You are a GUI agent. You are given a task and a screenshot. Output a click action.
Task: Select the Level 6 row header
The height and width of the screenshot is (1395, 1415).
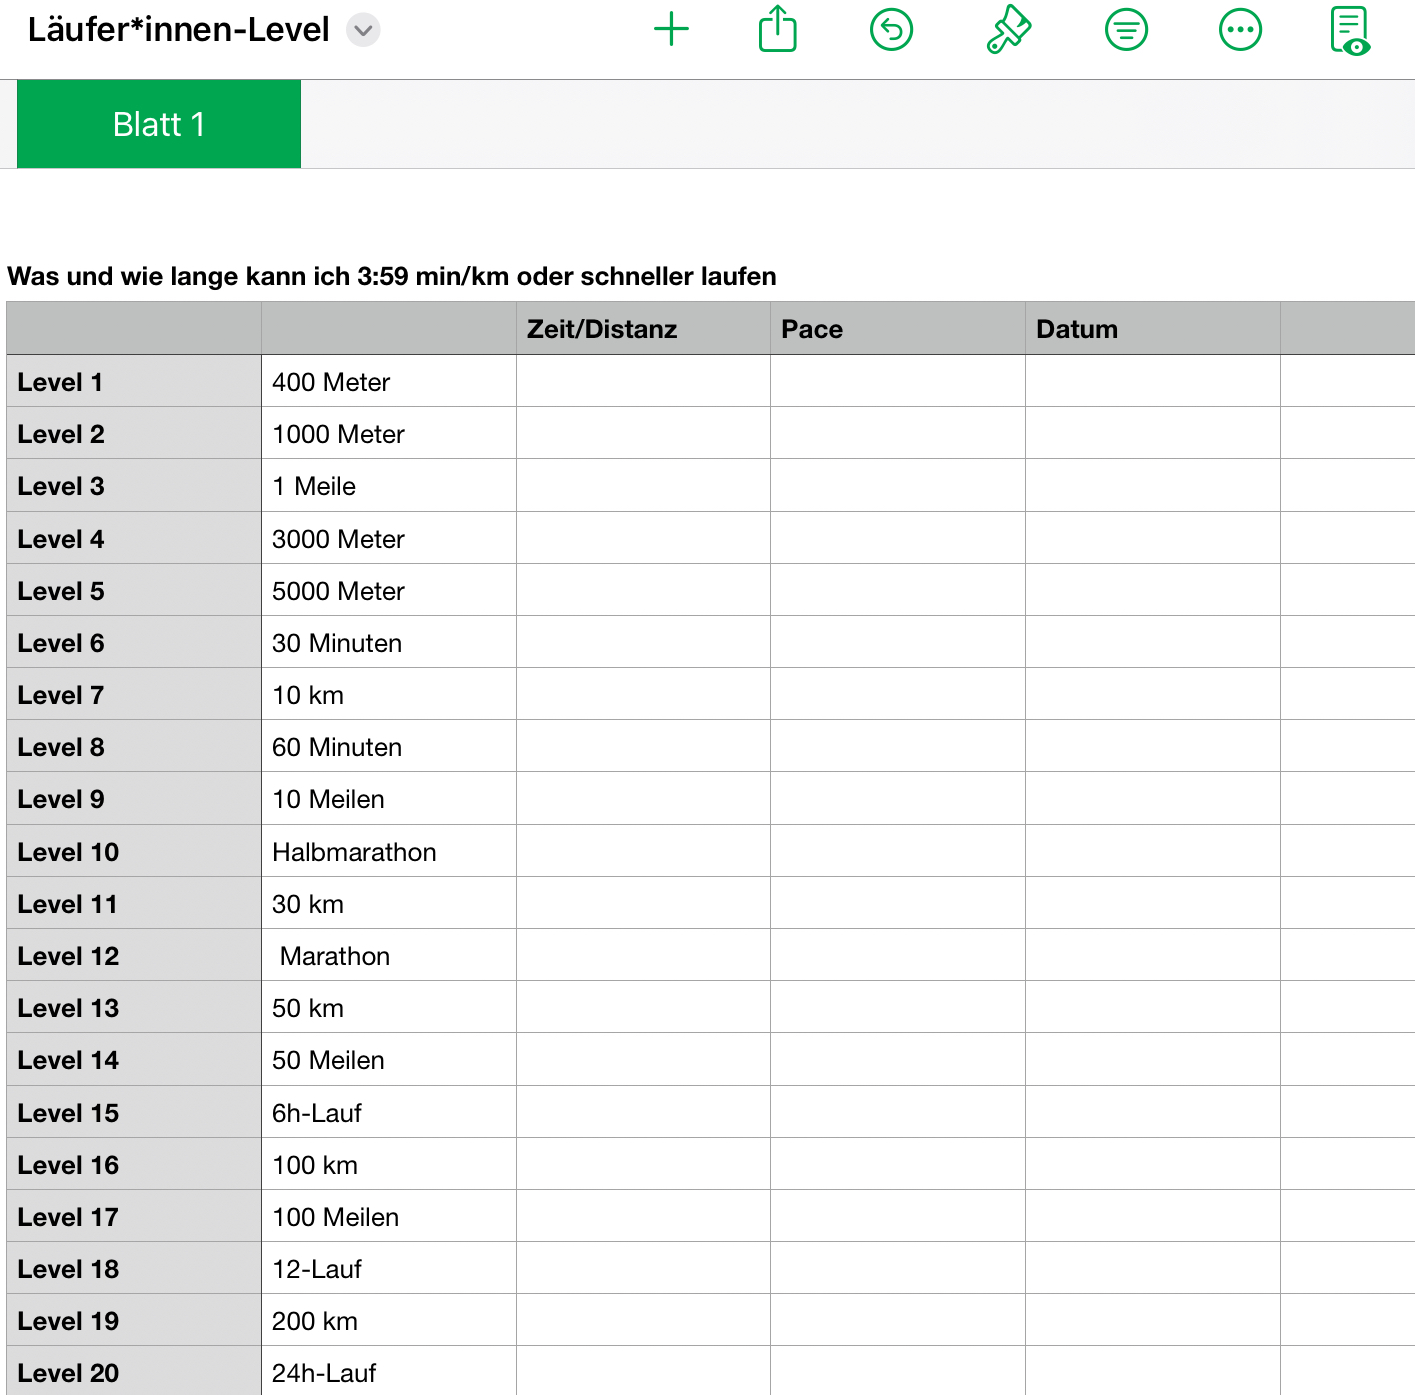[x=134, y=642]
